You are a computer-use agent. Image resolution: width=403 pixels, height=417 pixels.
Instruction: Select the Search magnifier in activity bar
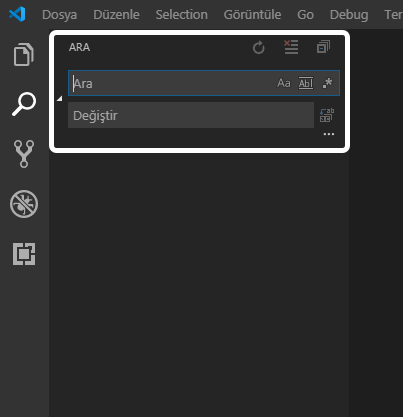coord(24,104)
